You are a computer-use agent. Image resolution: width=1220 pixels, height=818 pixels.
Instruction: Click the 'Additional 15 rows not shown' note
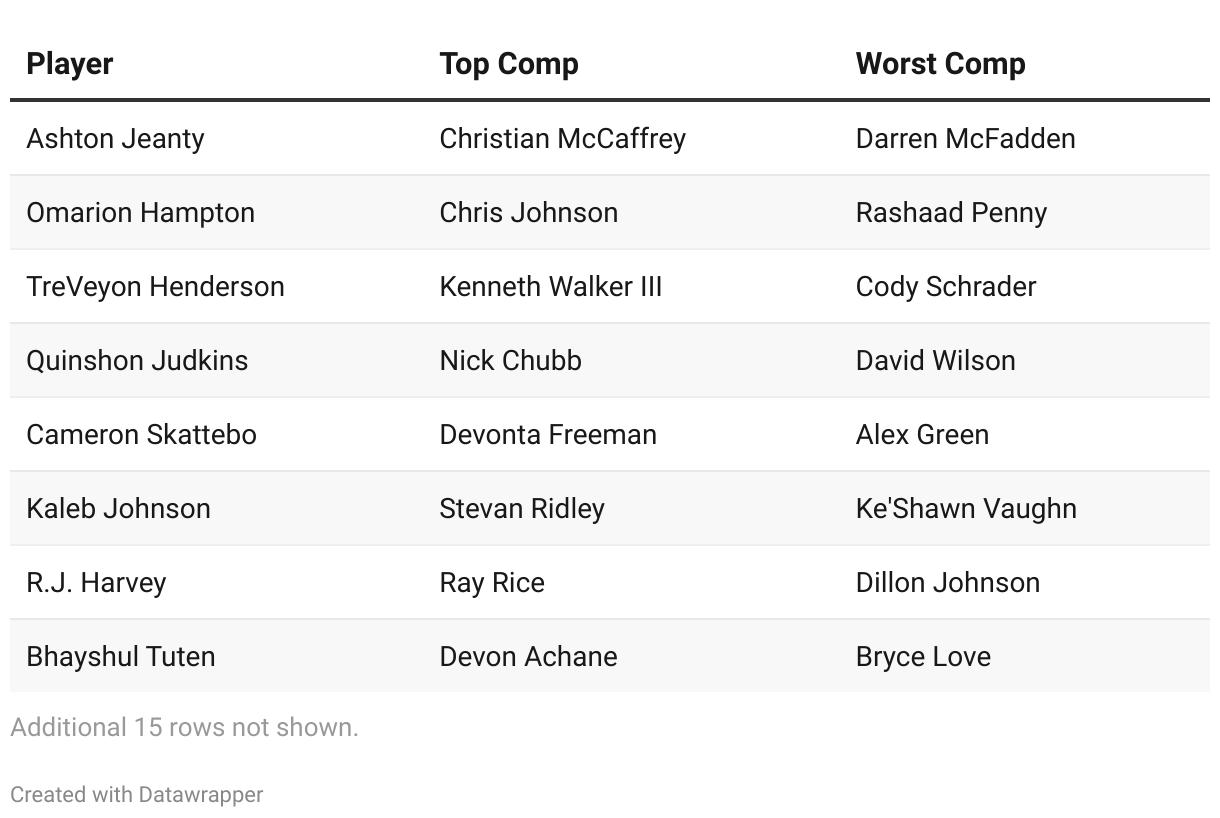tap(184, 727)
